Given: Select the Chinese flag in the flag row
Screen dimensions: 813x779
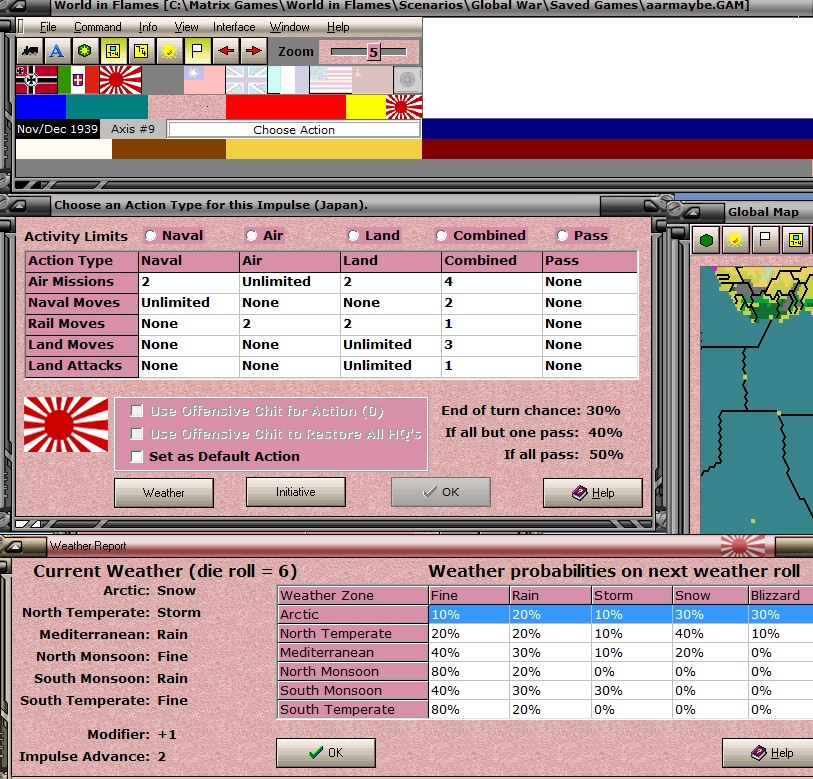Looking at the screenshot, I should 204,80.
